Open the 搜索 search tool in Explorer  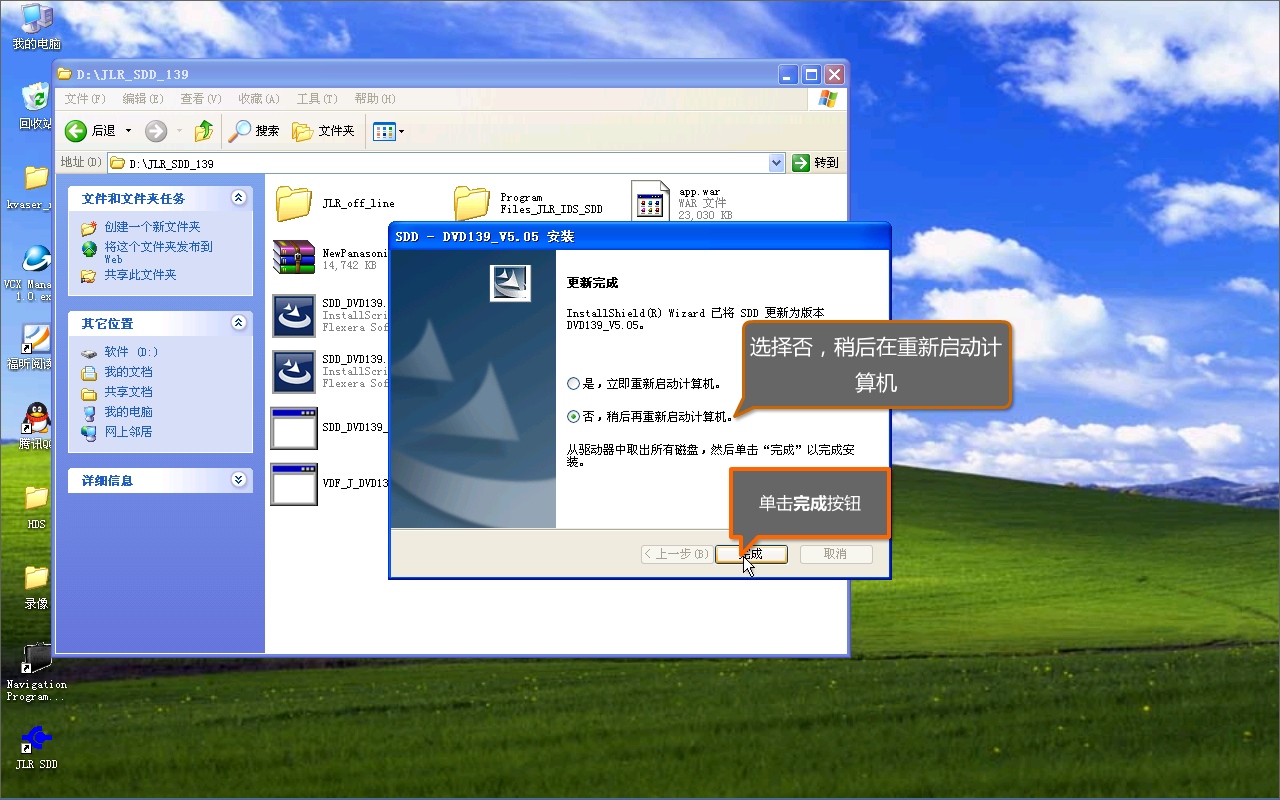(x=255, y=131)
